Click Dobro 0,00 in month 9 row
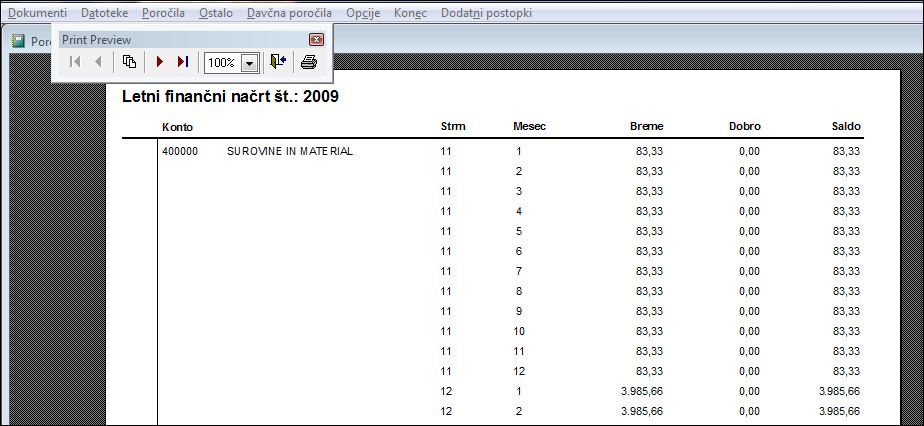The image size is (924, 426). (749, 311)
